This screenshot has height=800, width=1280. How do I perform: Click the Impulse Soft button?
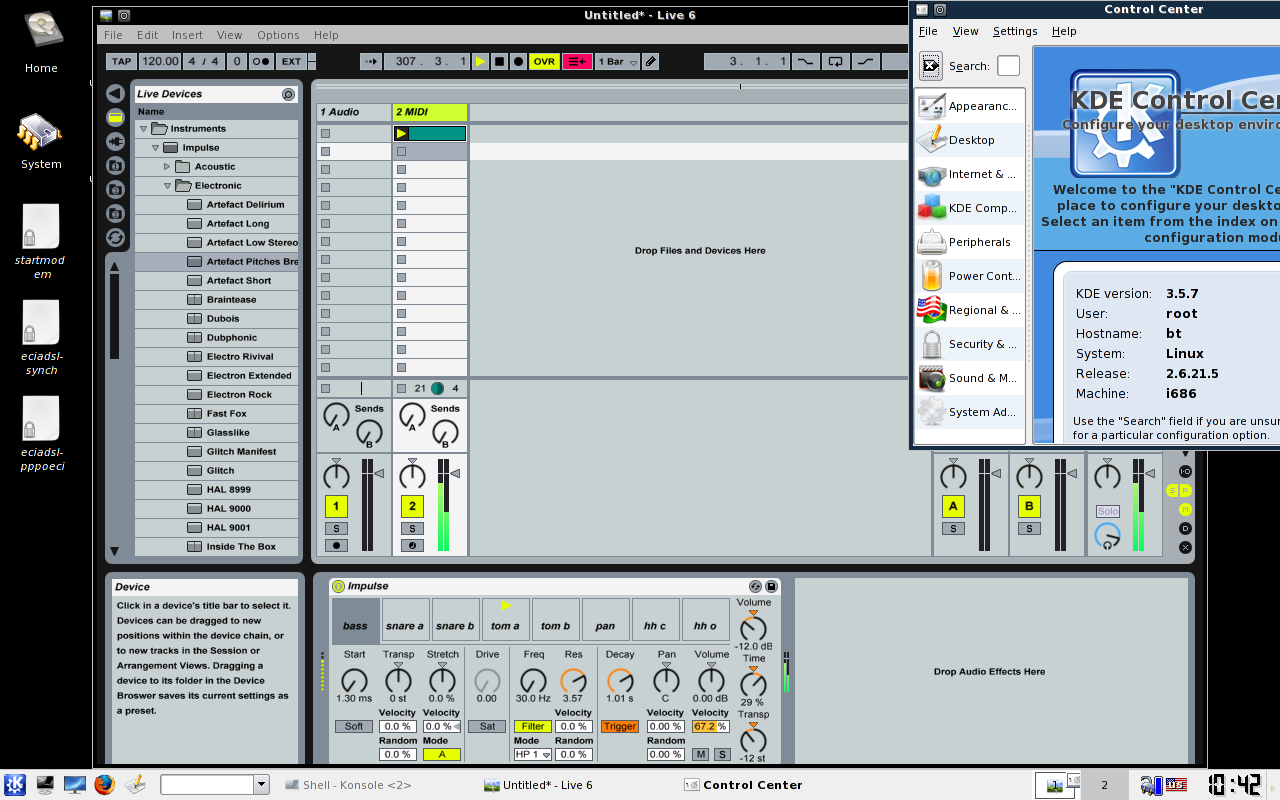(354, 727)
